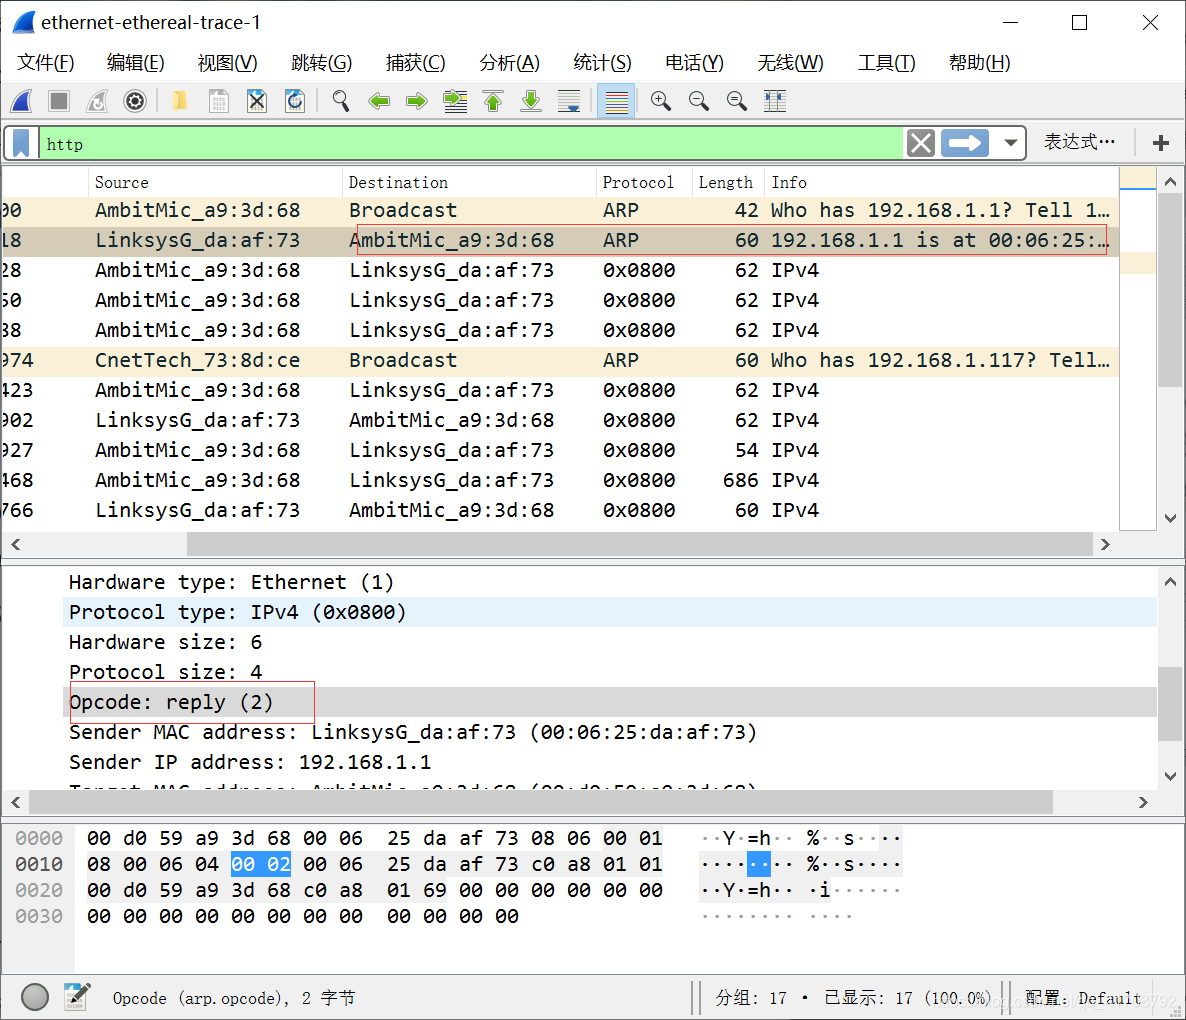Screen dimensions: 1186x1020
Task: Clear the http display filter
Action: pyautogui.click(x=921, y=143)
